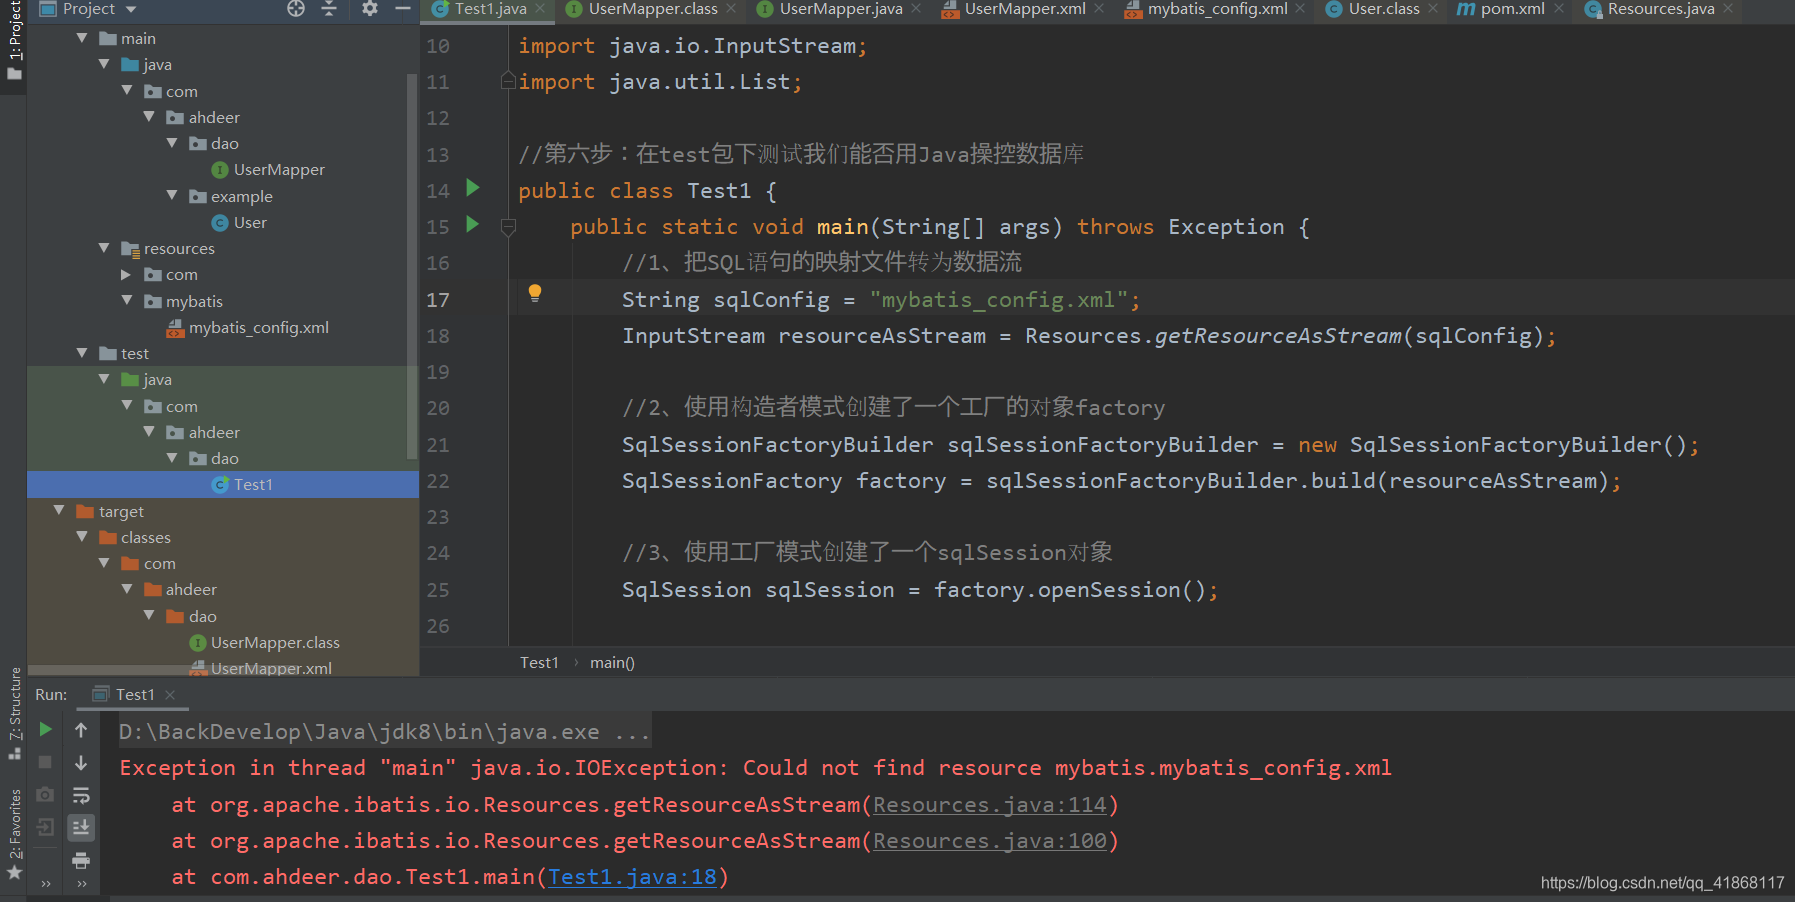Collapse the test folder
1795x902 pixels.
pyautogui.click(x=82, y=353)
